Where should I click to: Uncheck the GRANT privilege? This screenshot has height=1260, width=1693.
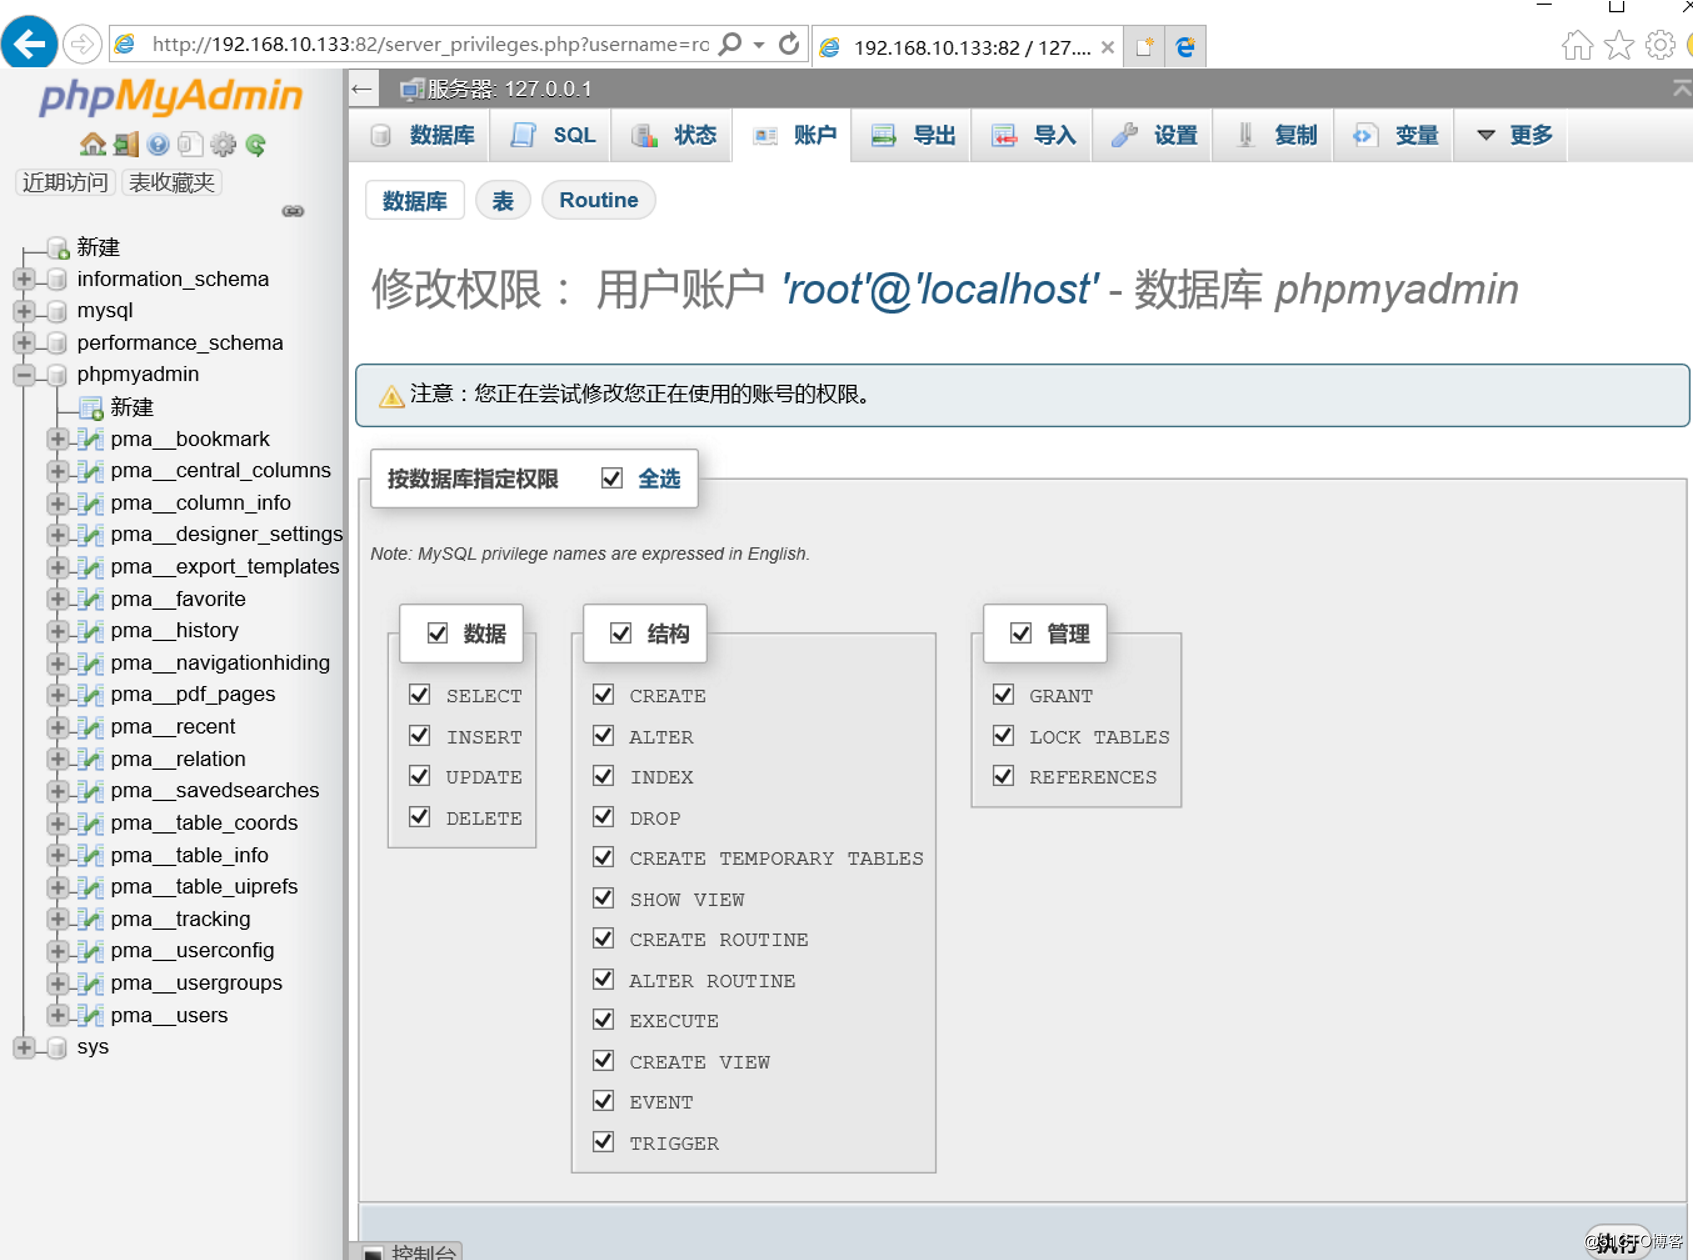click(x=1003, y=694)
